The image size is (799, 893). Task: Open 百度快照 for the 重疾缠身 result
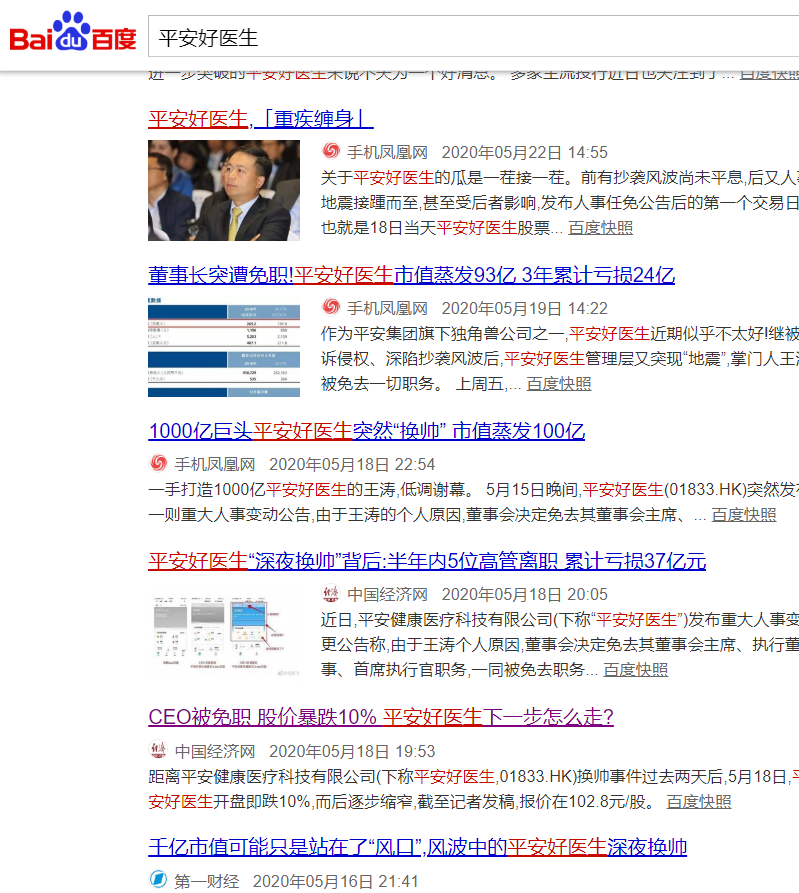(600, 228)
